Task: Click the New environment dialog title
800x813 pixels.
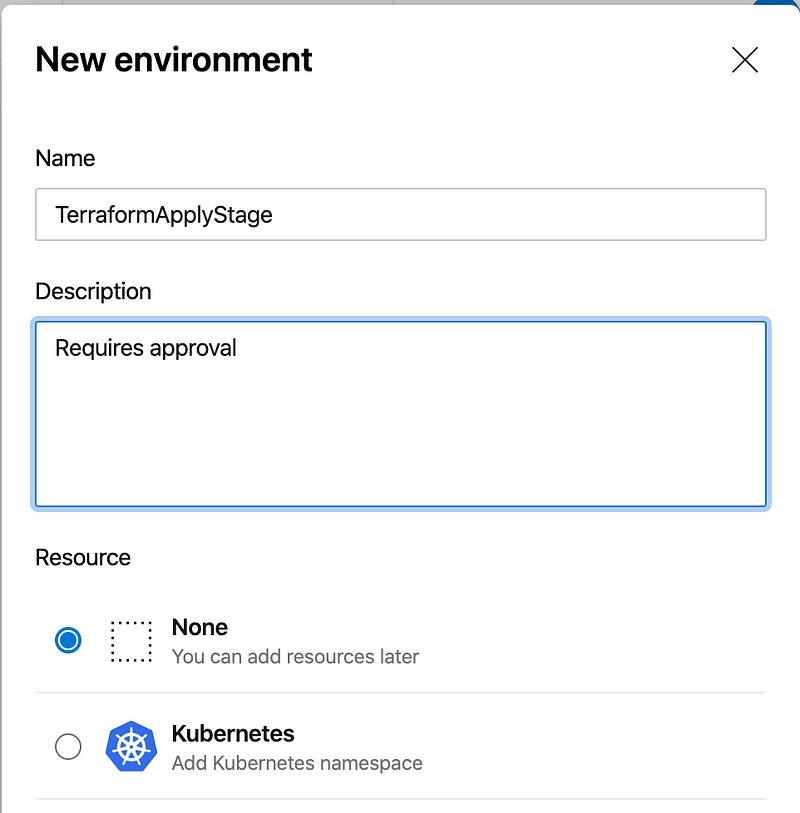Action: tap(174, 60)
